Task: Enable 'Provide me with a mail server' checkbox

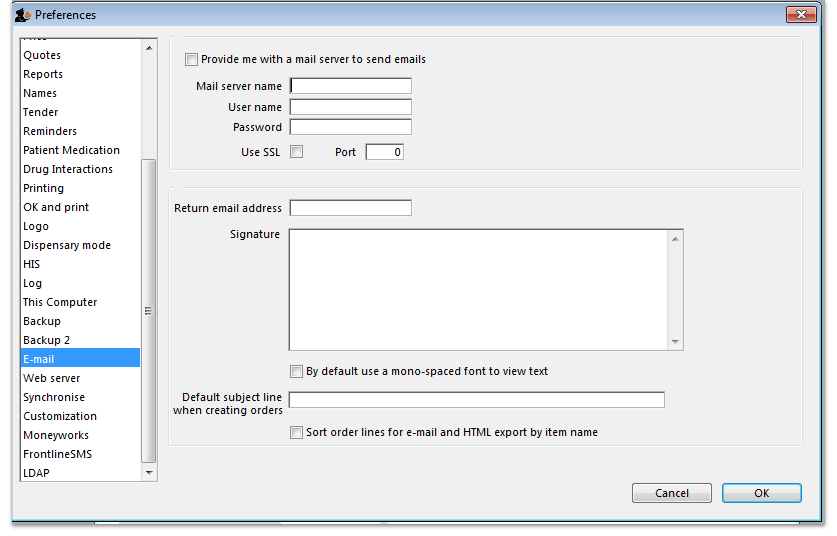Action: click(x=192, y=60)
